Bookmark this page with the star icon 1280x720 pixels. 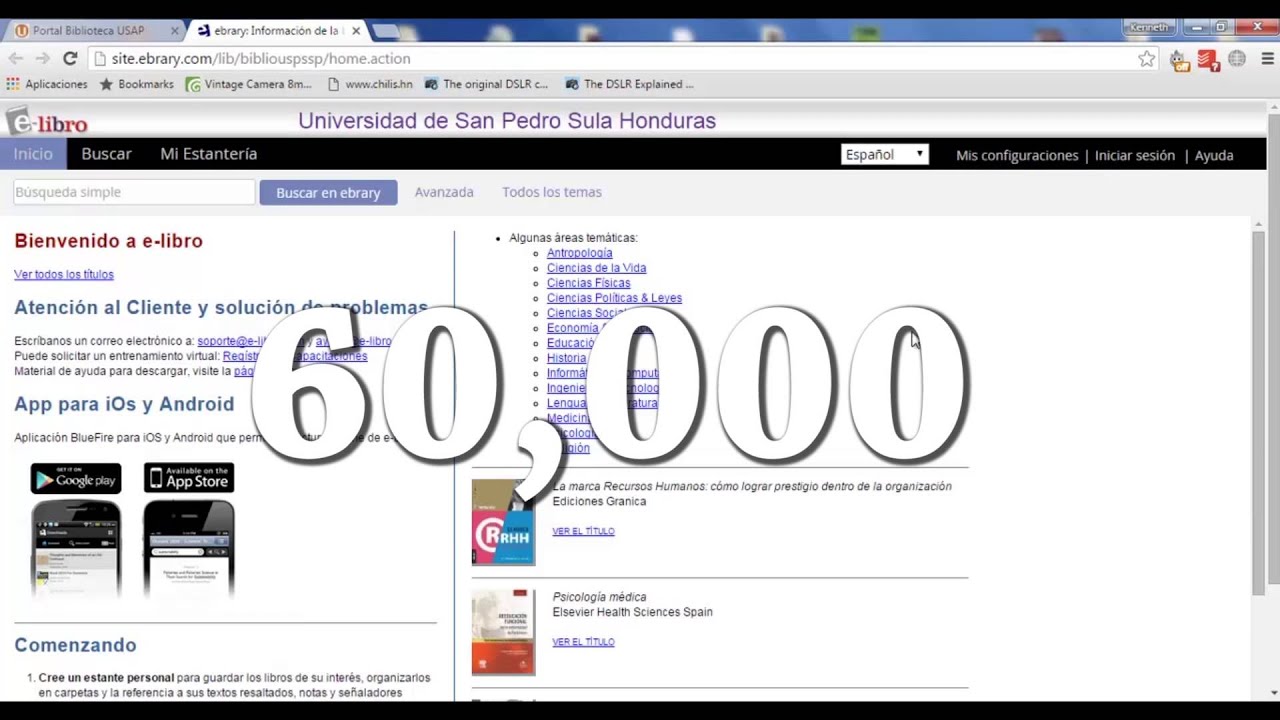pos(1146,59)
